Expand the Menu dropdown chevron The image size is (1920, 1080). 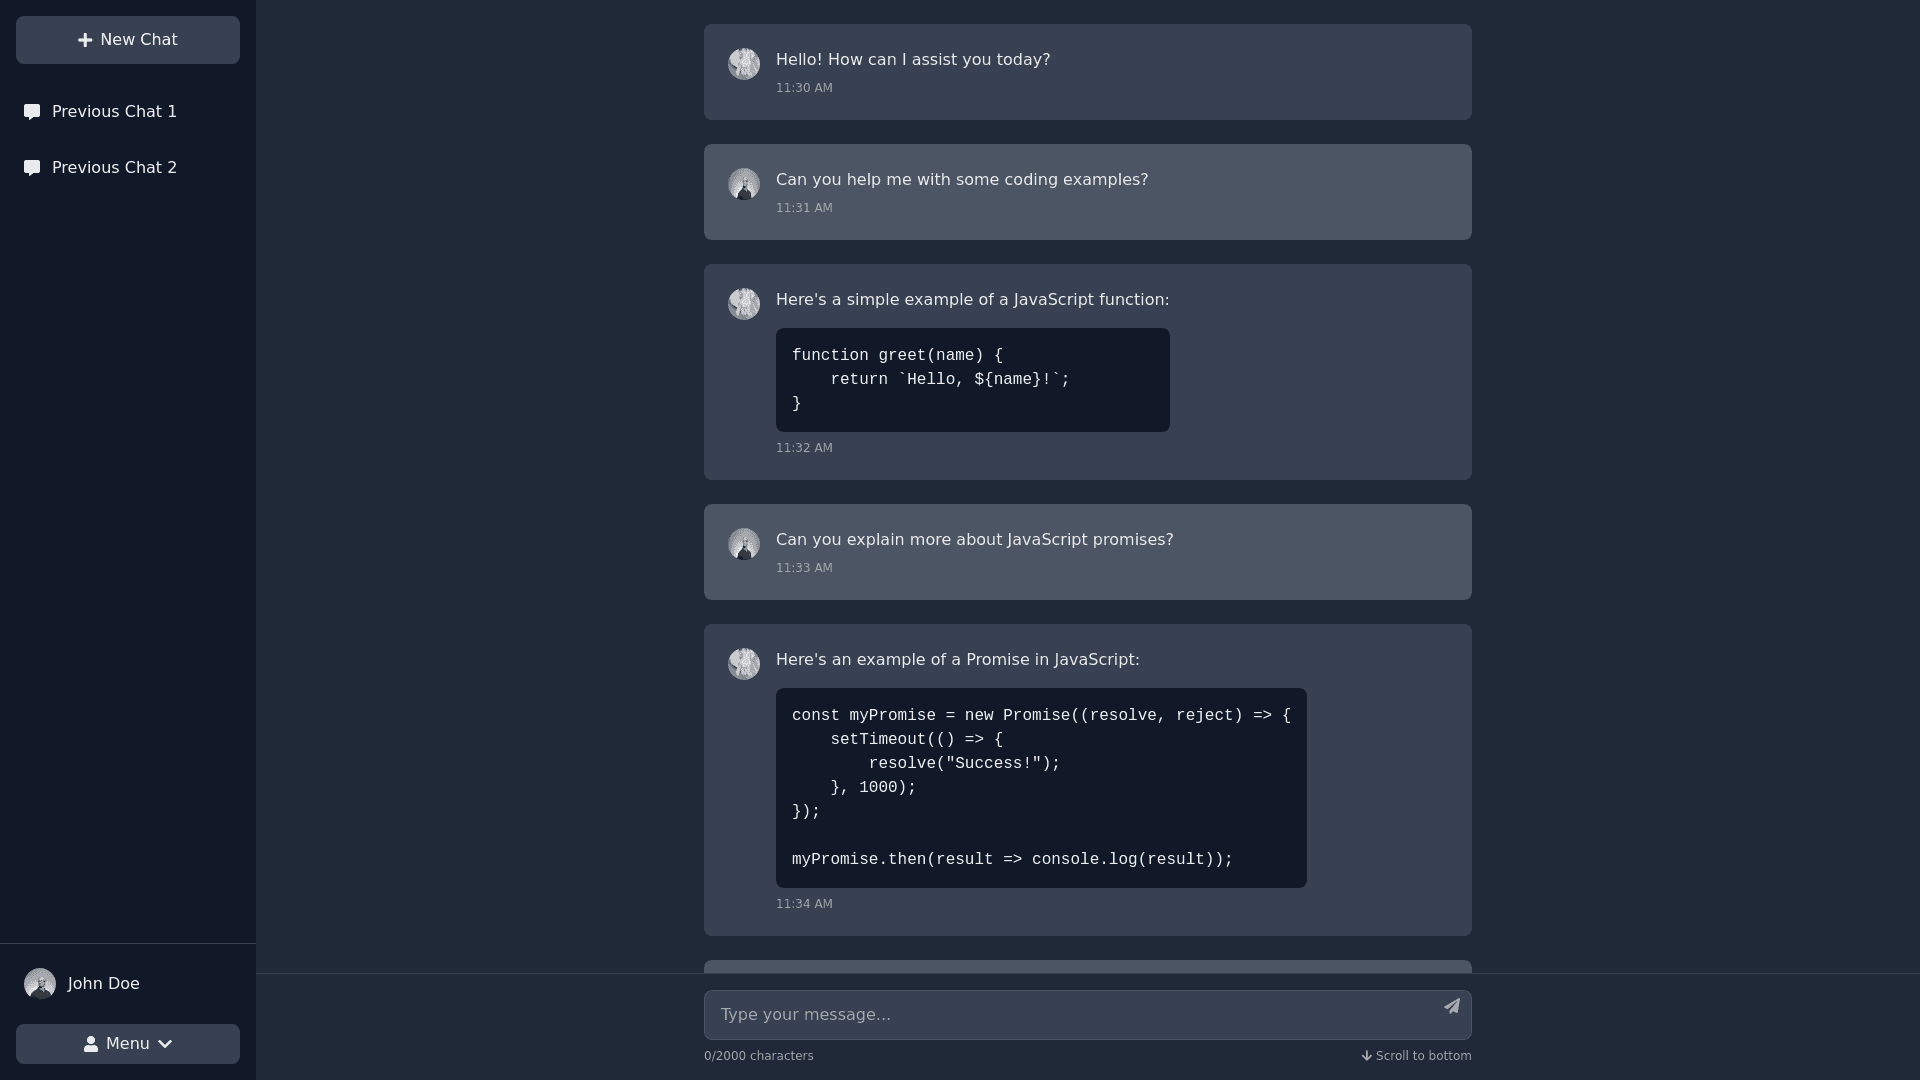click(x=165, y=1044)
